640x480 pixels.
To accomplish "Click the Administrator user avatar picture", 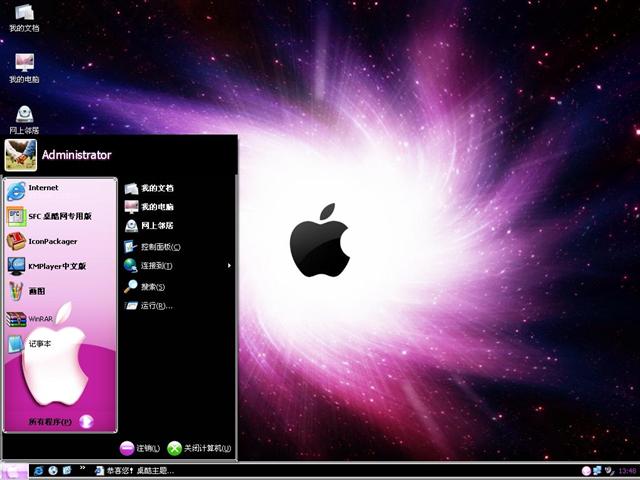I will [x=21, y=155].
